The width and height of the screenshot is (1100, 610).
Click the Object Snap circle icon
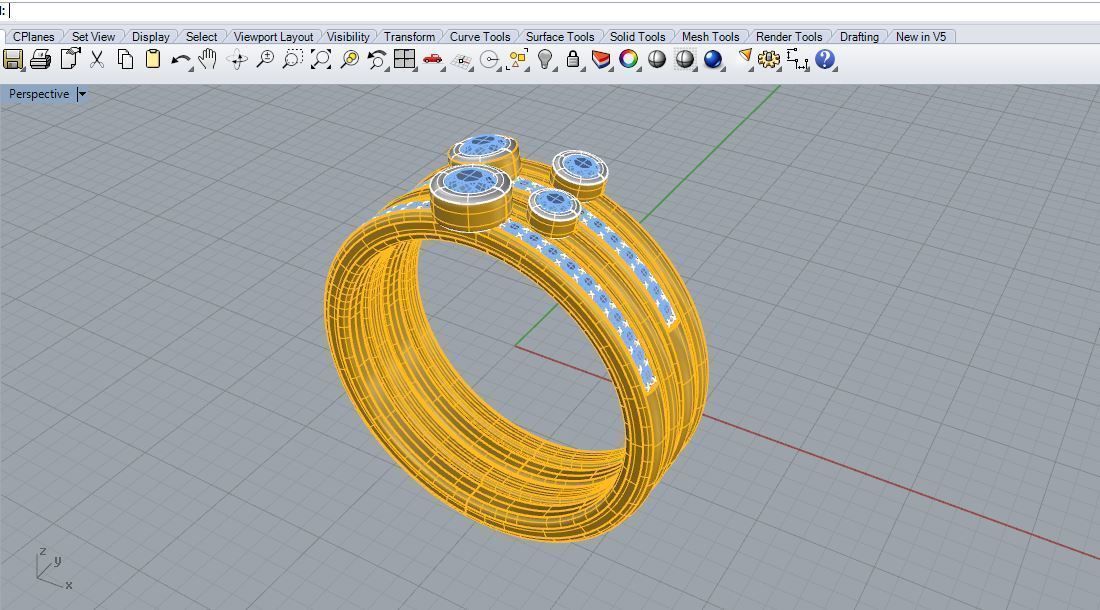pyautogui.click(x=490, y=60)
